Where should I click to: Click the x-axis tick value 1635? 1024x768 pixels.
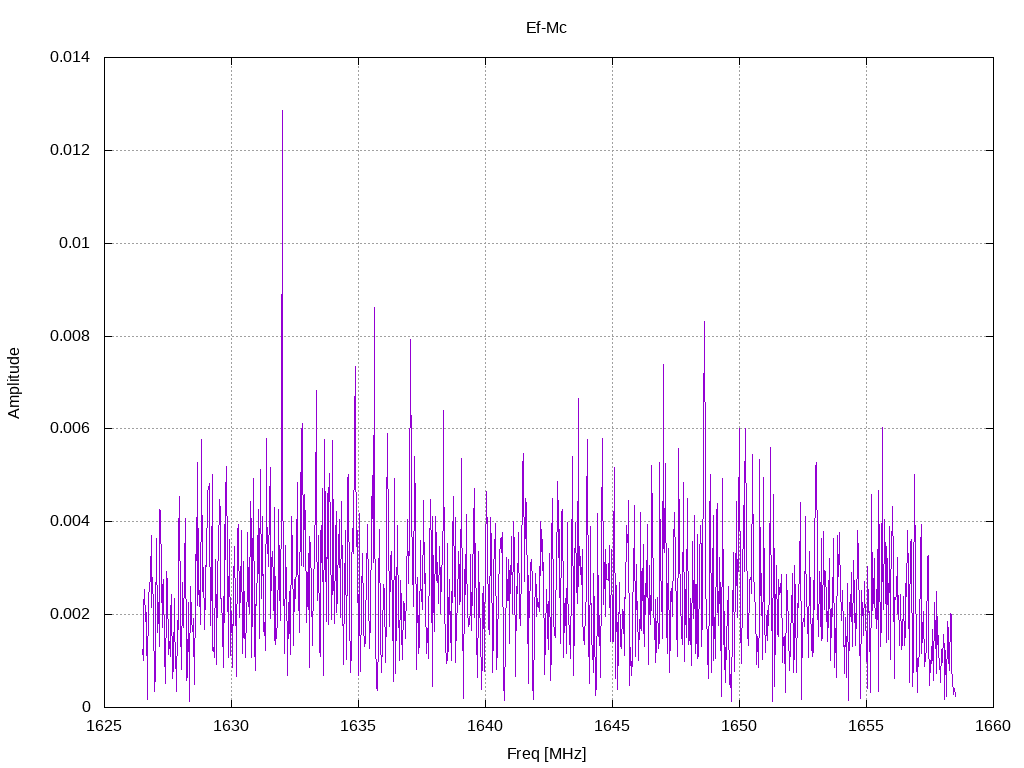(359, 726)
